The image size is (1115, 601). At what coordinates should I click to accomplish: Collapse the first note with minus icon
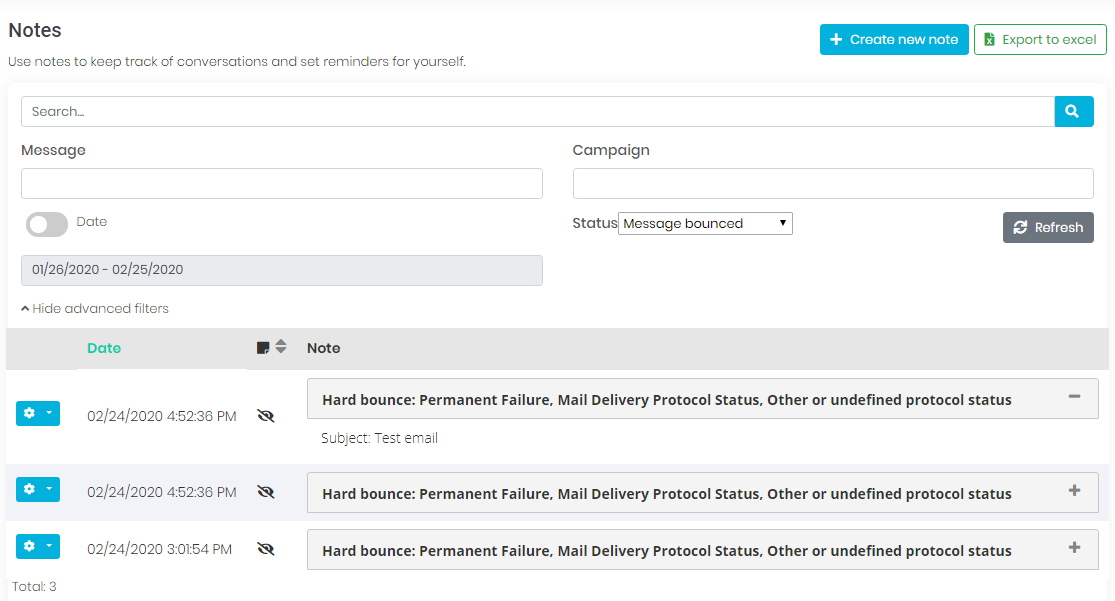[1074, 397]
